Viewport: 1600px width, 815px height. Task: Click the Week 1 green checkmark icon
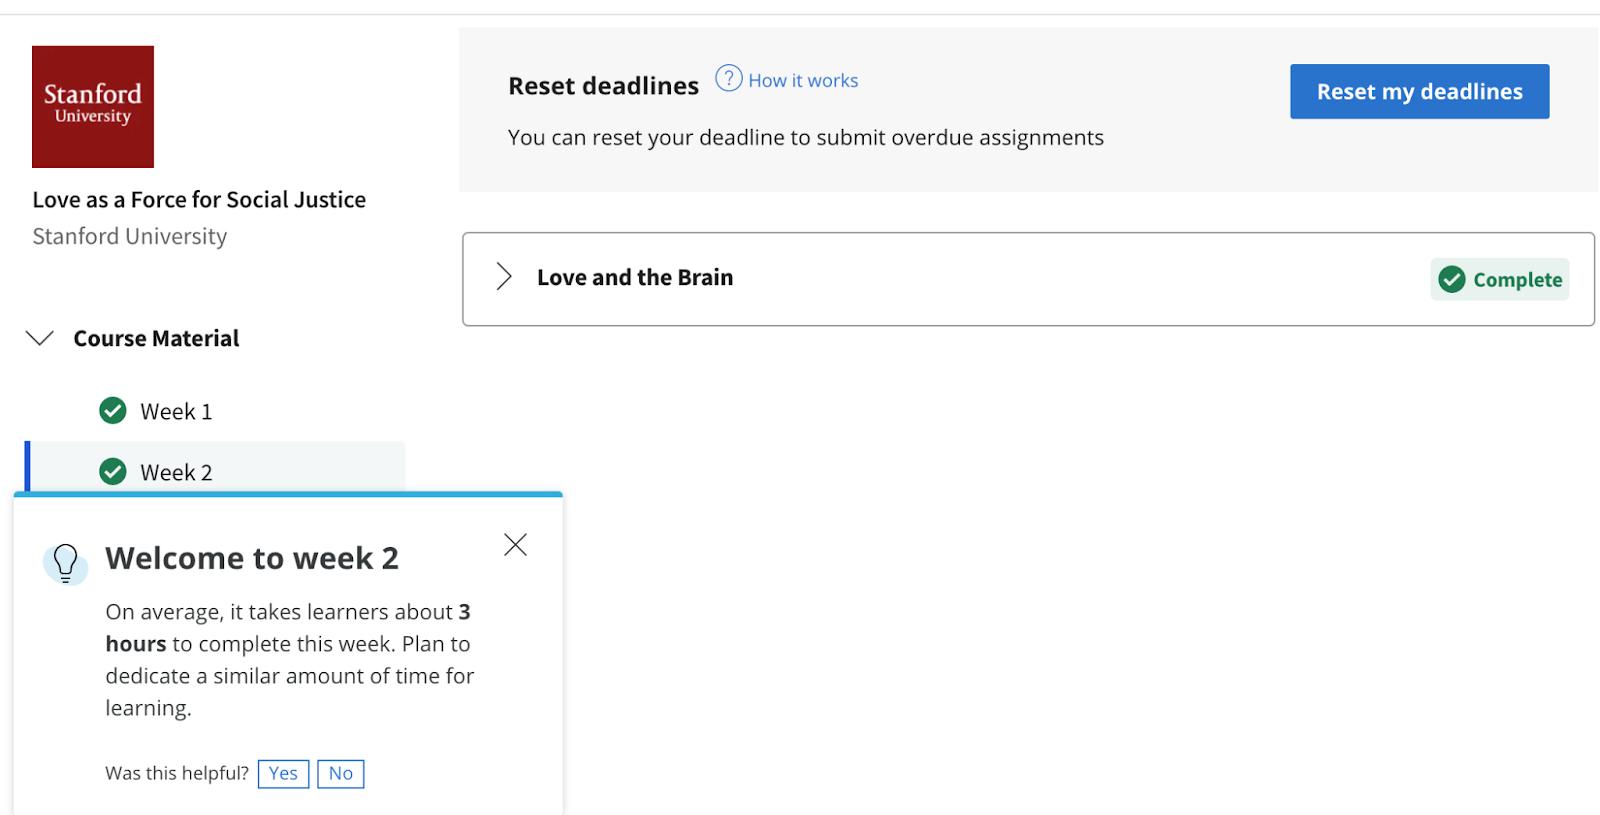[113, 411]
